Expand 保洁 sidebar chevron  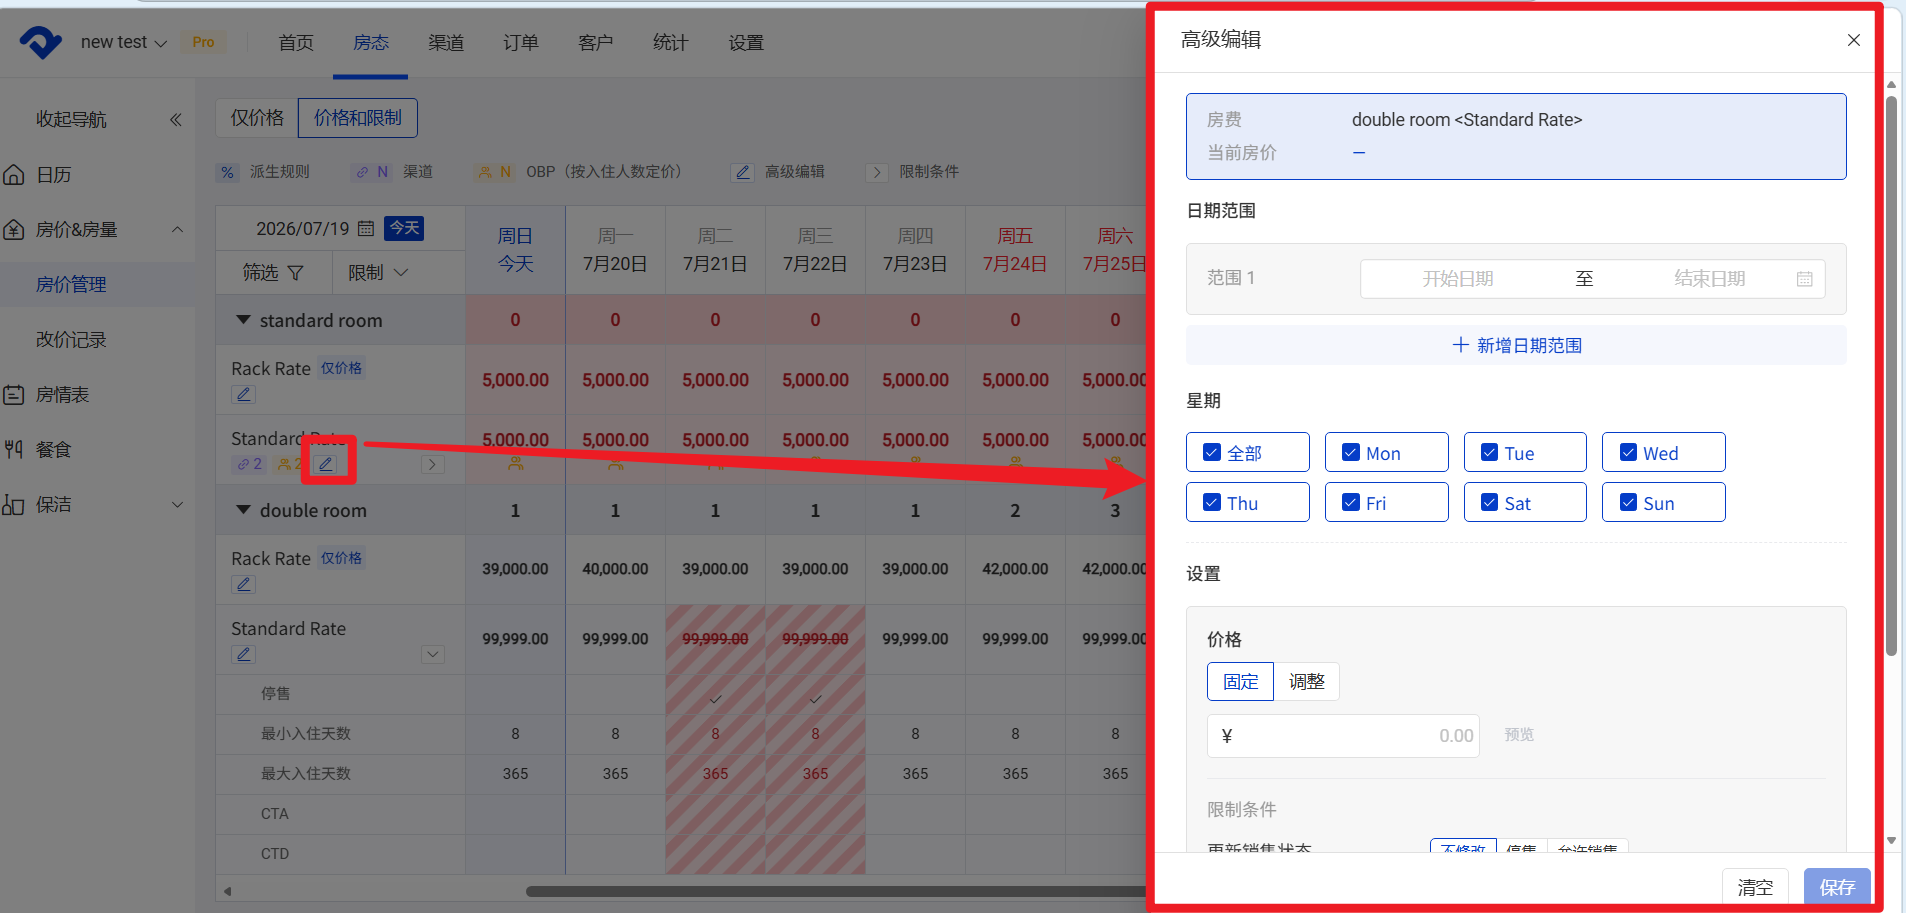pos(177,505)
